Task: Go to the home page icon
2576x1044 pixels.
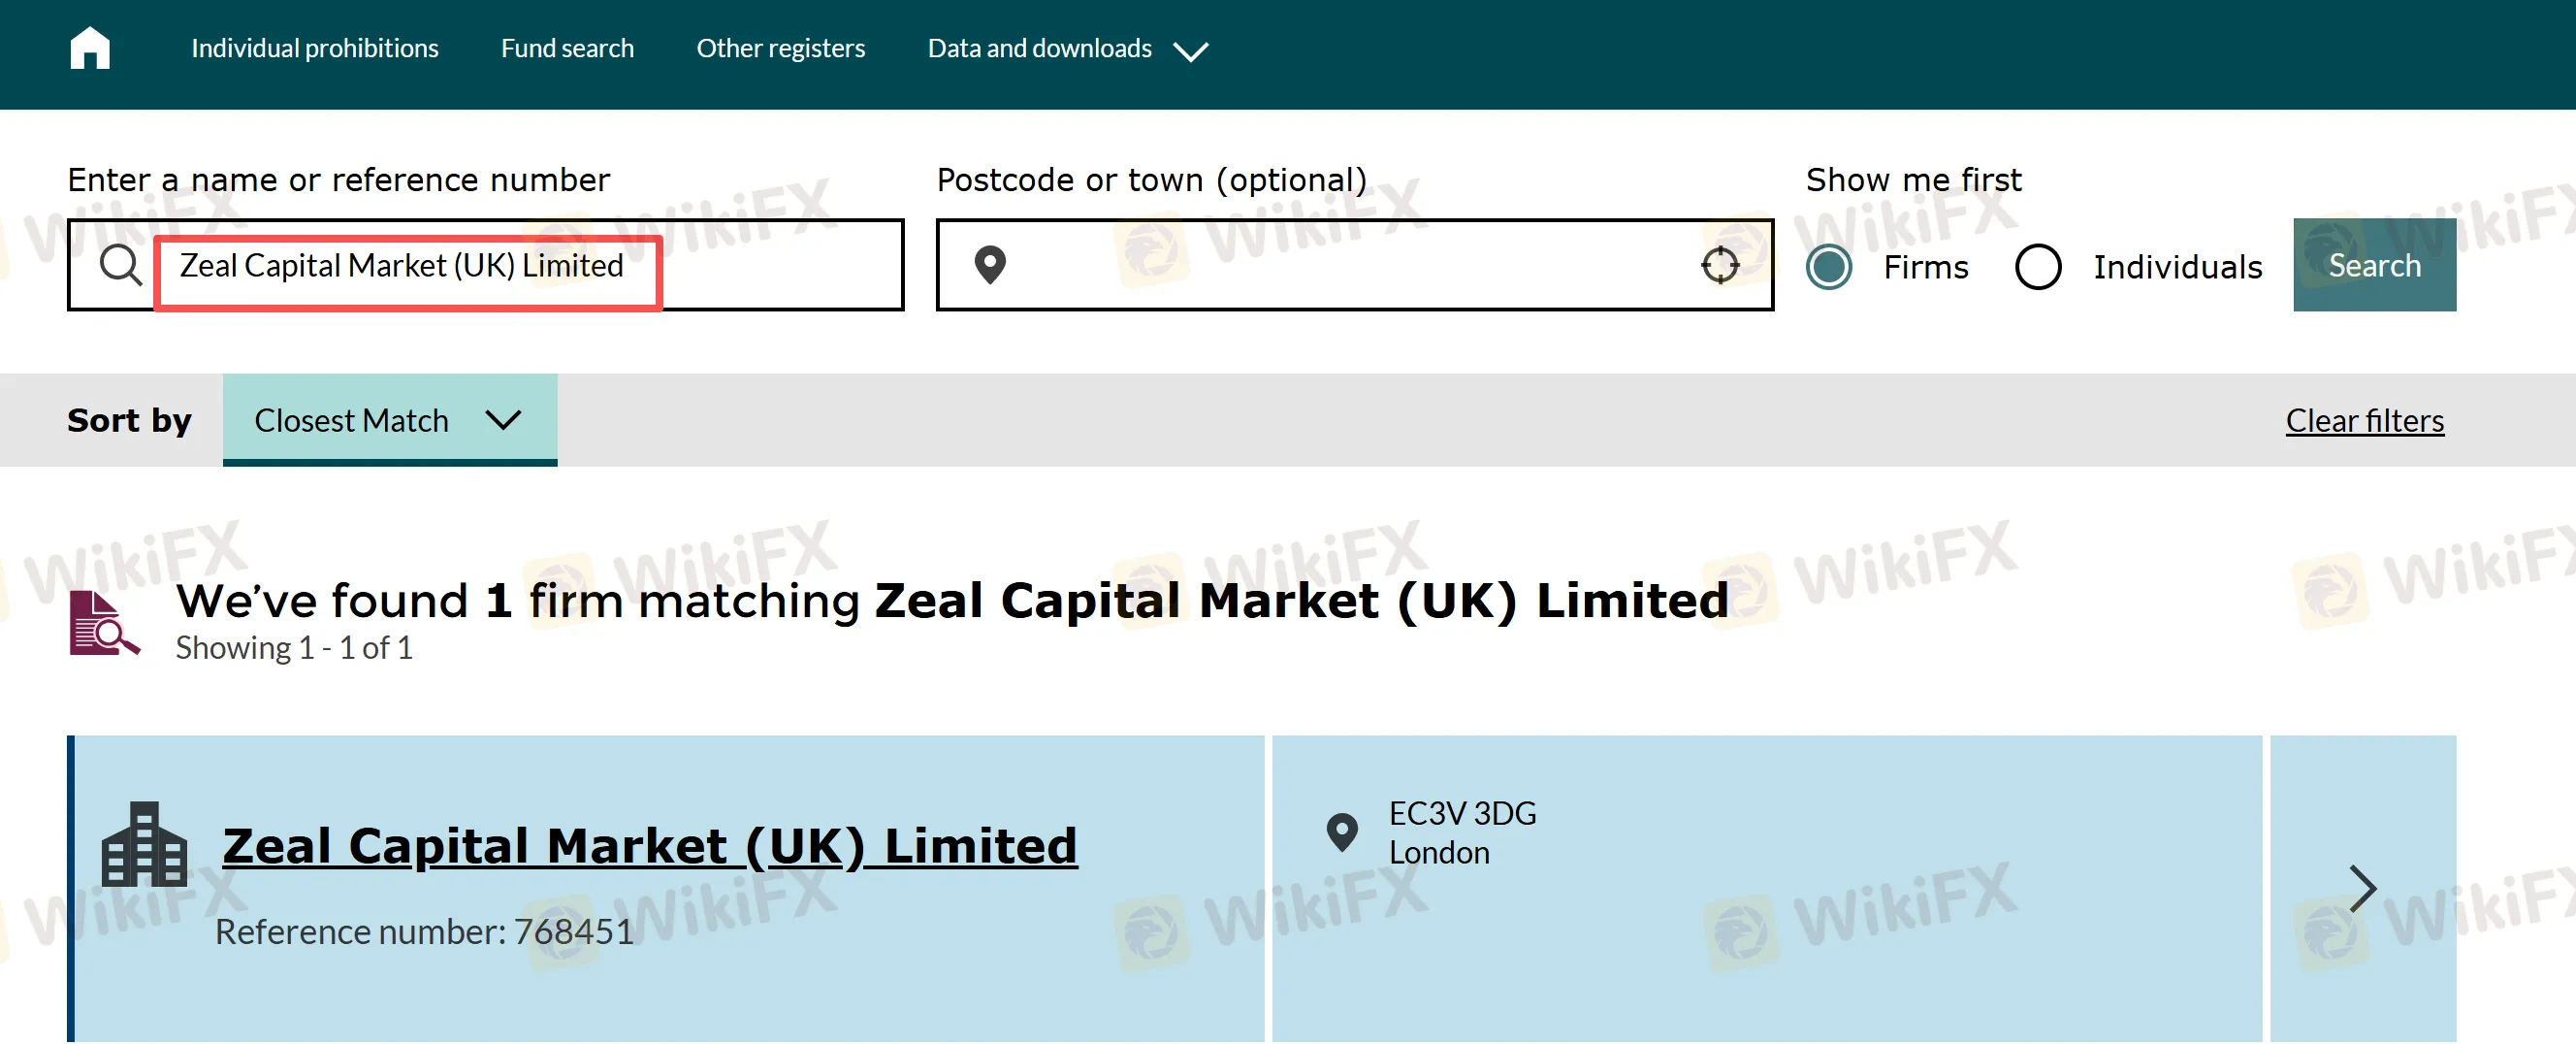Action: (x=90, y=48)
